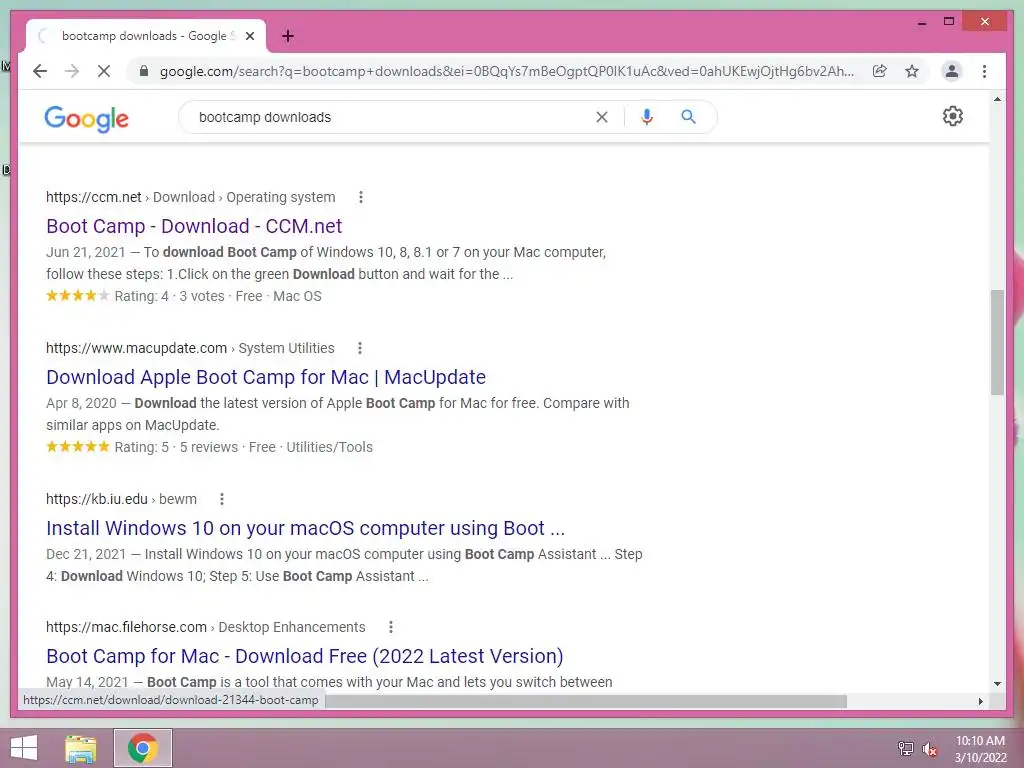Click the https://ccm.net breadcrumb

[93, 197]
